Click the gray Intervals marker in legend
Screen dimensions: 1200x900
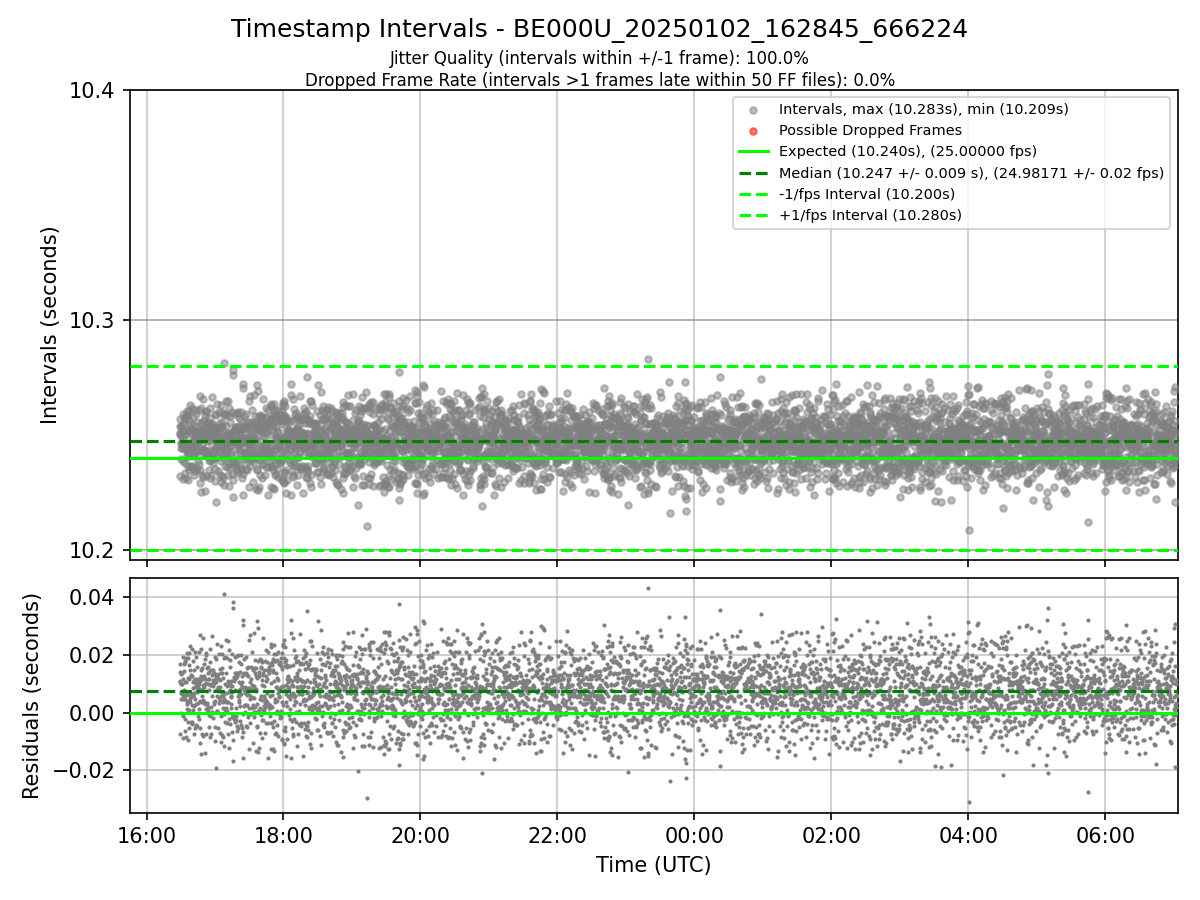(x=754, y=110)
